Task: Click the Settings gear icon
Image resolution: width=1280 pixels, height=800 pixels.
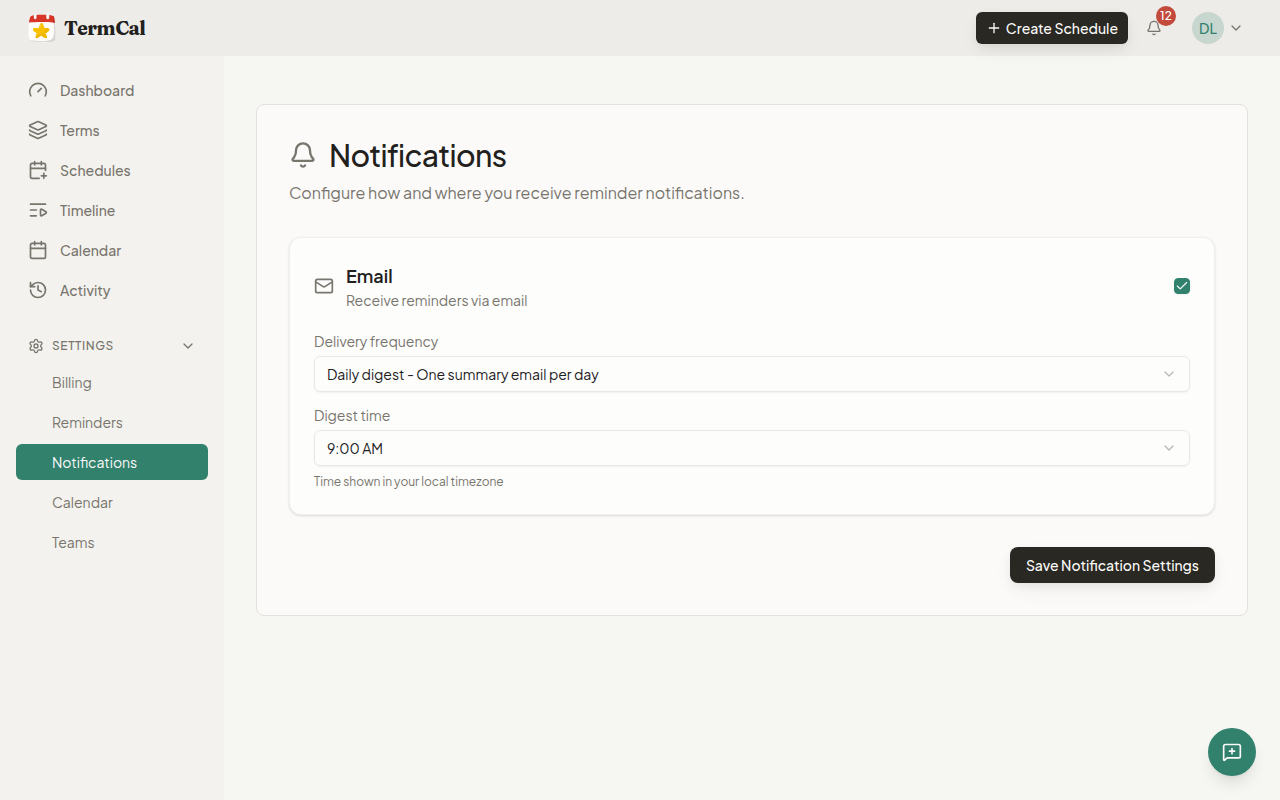Action: pyautogui.click(x=36, y=346)
